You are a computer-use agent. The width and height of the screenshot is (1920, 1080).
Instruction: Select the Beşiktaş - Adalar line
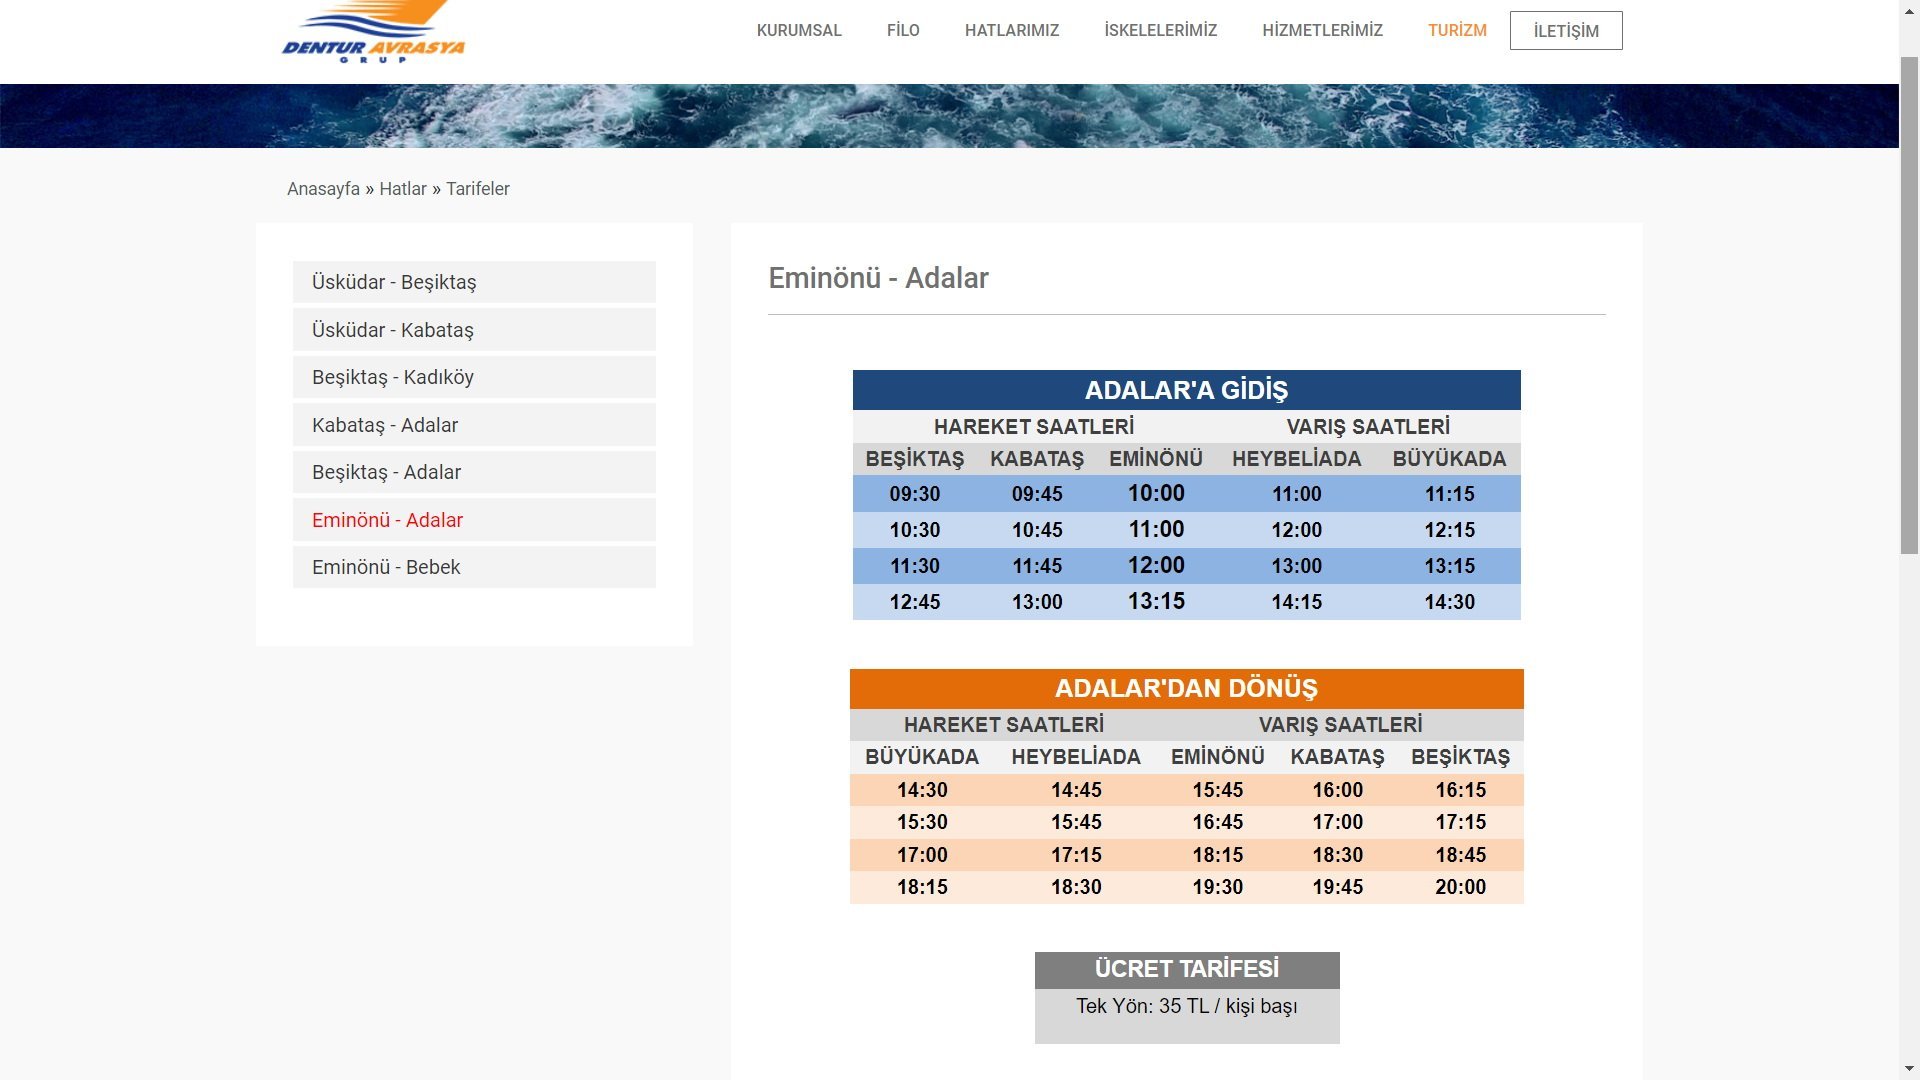pos(386,472)
